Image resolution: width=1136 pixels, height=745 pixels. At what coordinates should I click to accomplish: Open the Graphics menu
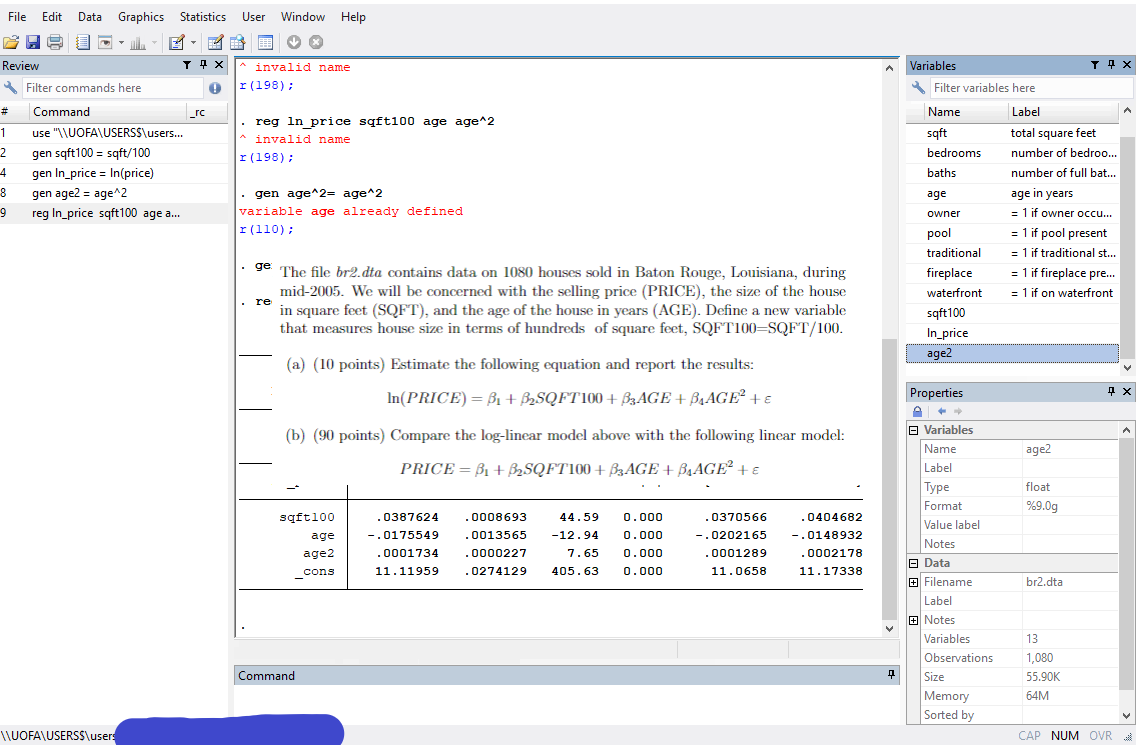tap(141, 17)
